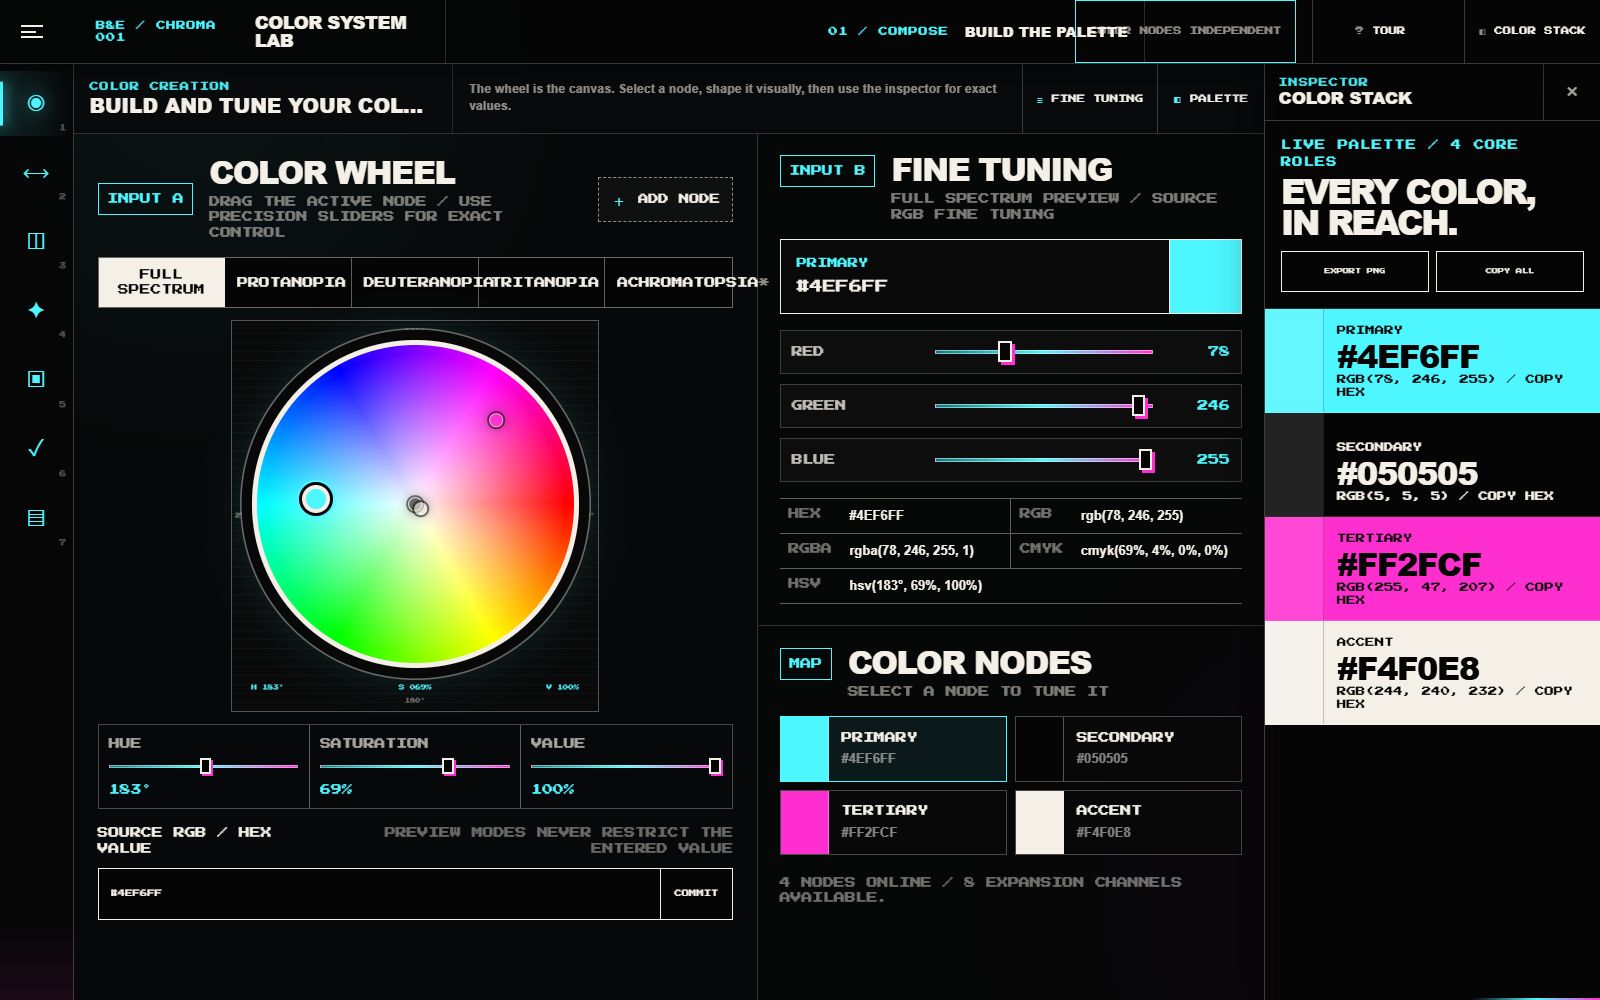
Task: Click the Hue 183° value
Action: 129,789
